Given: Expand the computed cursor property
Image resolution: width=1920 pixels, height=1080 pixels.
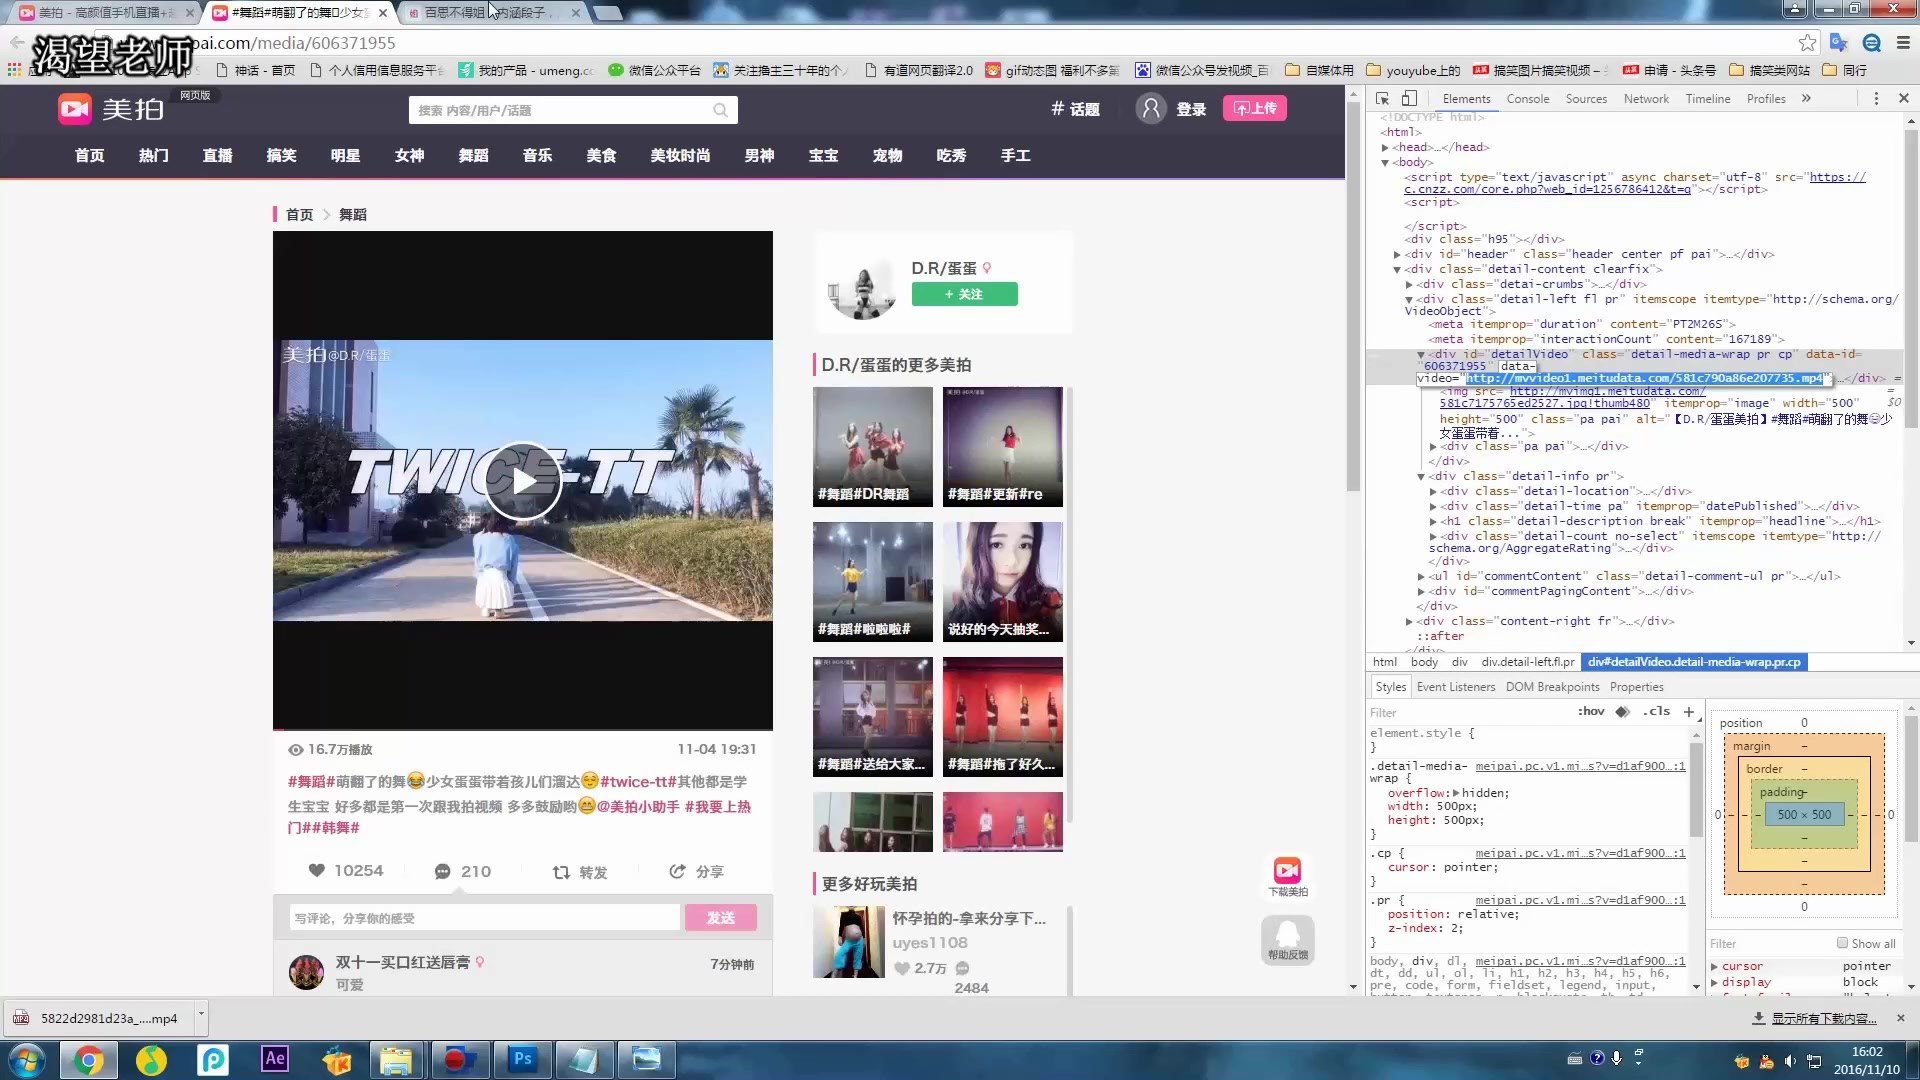Looking at the screenshot, I should pyautogui.click(x=1714, y=967).
